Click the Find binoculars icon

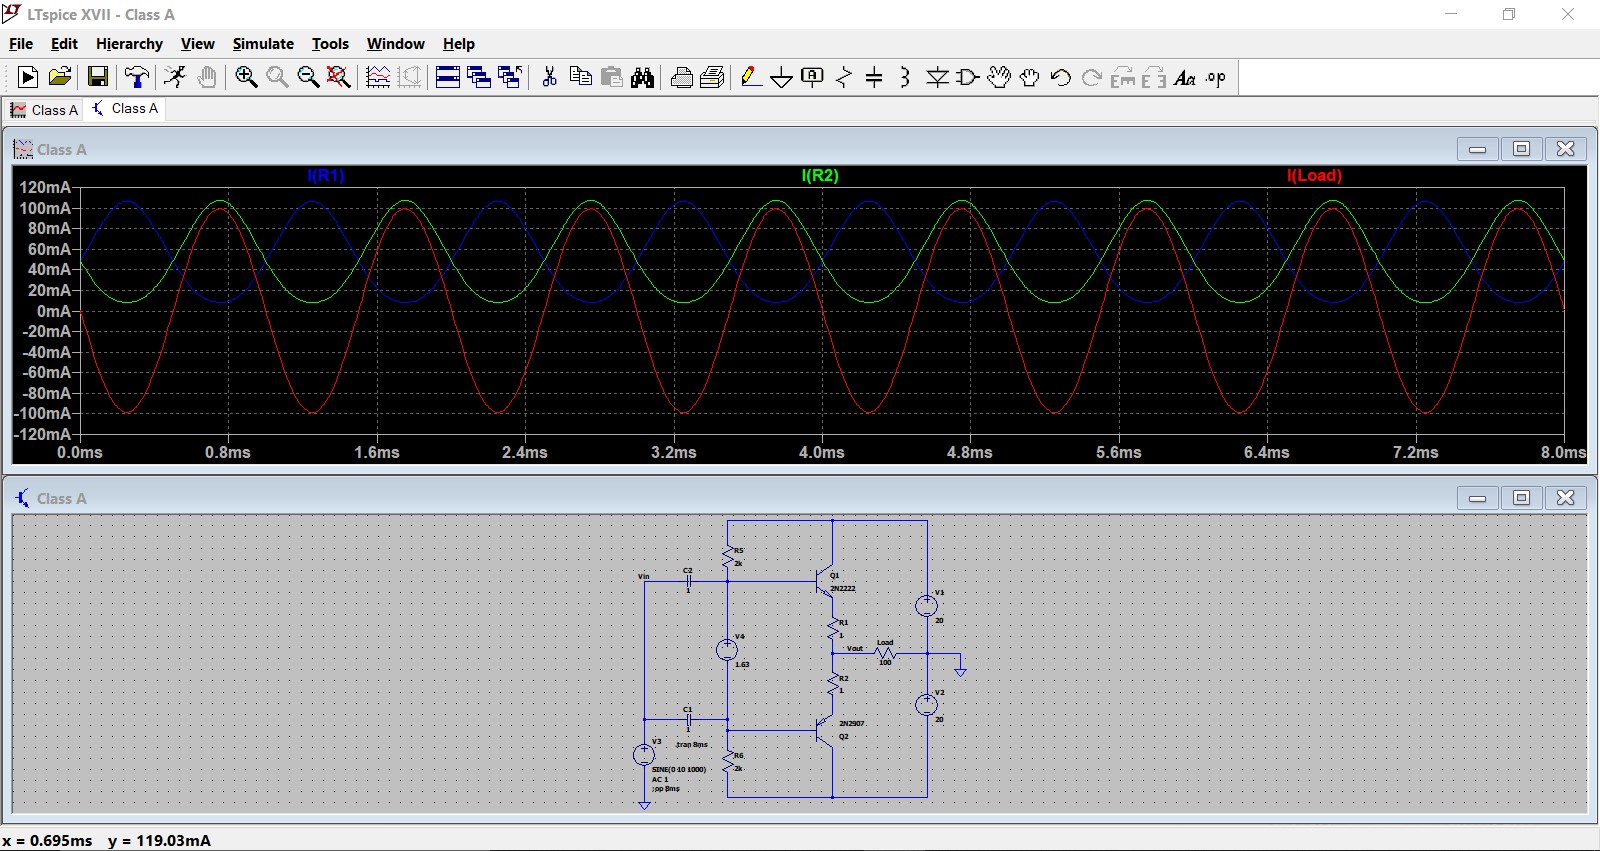(x=642, y=77)
